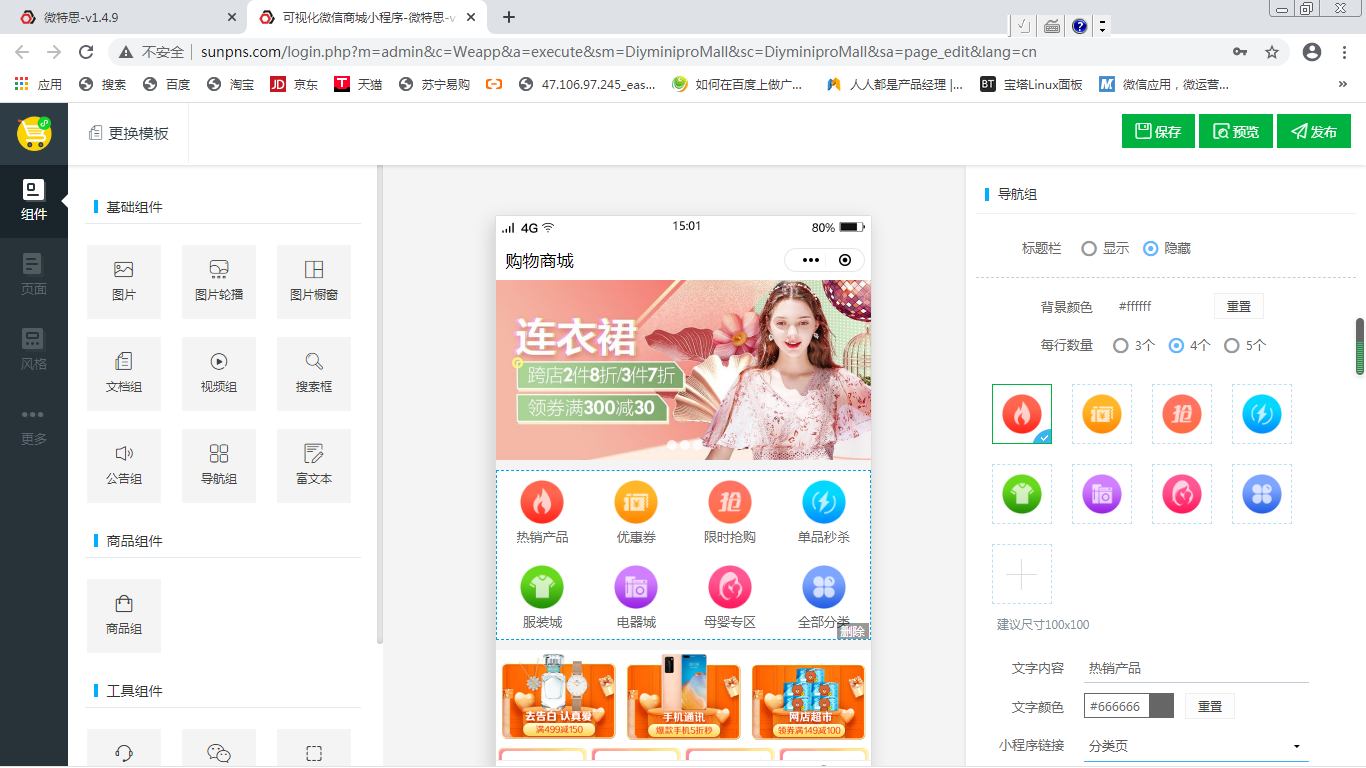Open the Chrome extensions overflow chevron
Image resolution: width=1366 pixels, height=768 pixels.
point(1343,85)
